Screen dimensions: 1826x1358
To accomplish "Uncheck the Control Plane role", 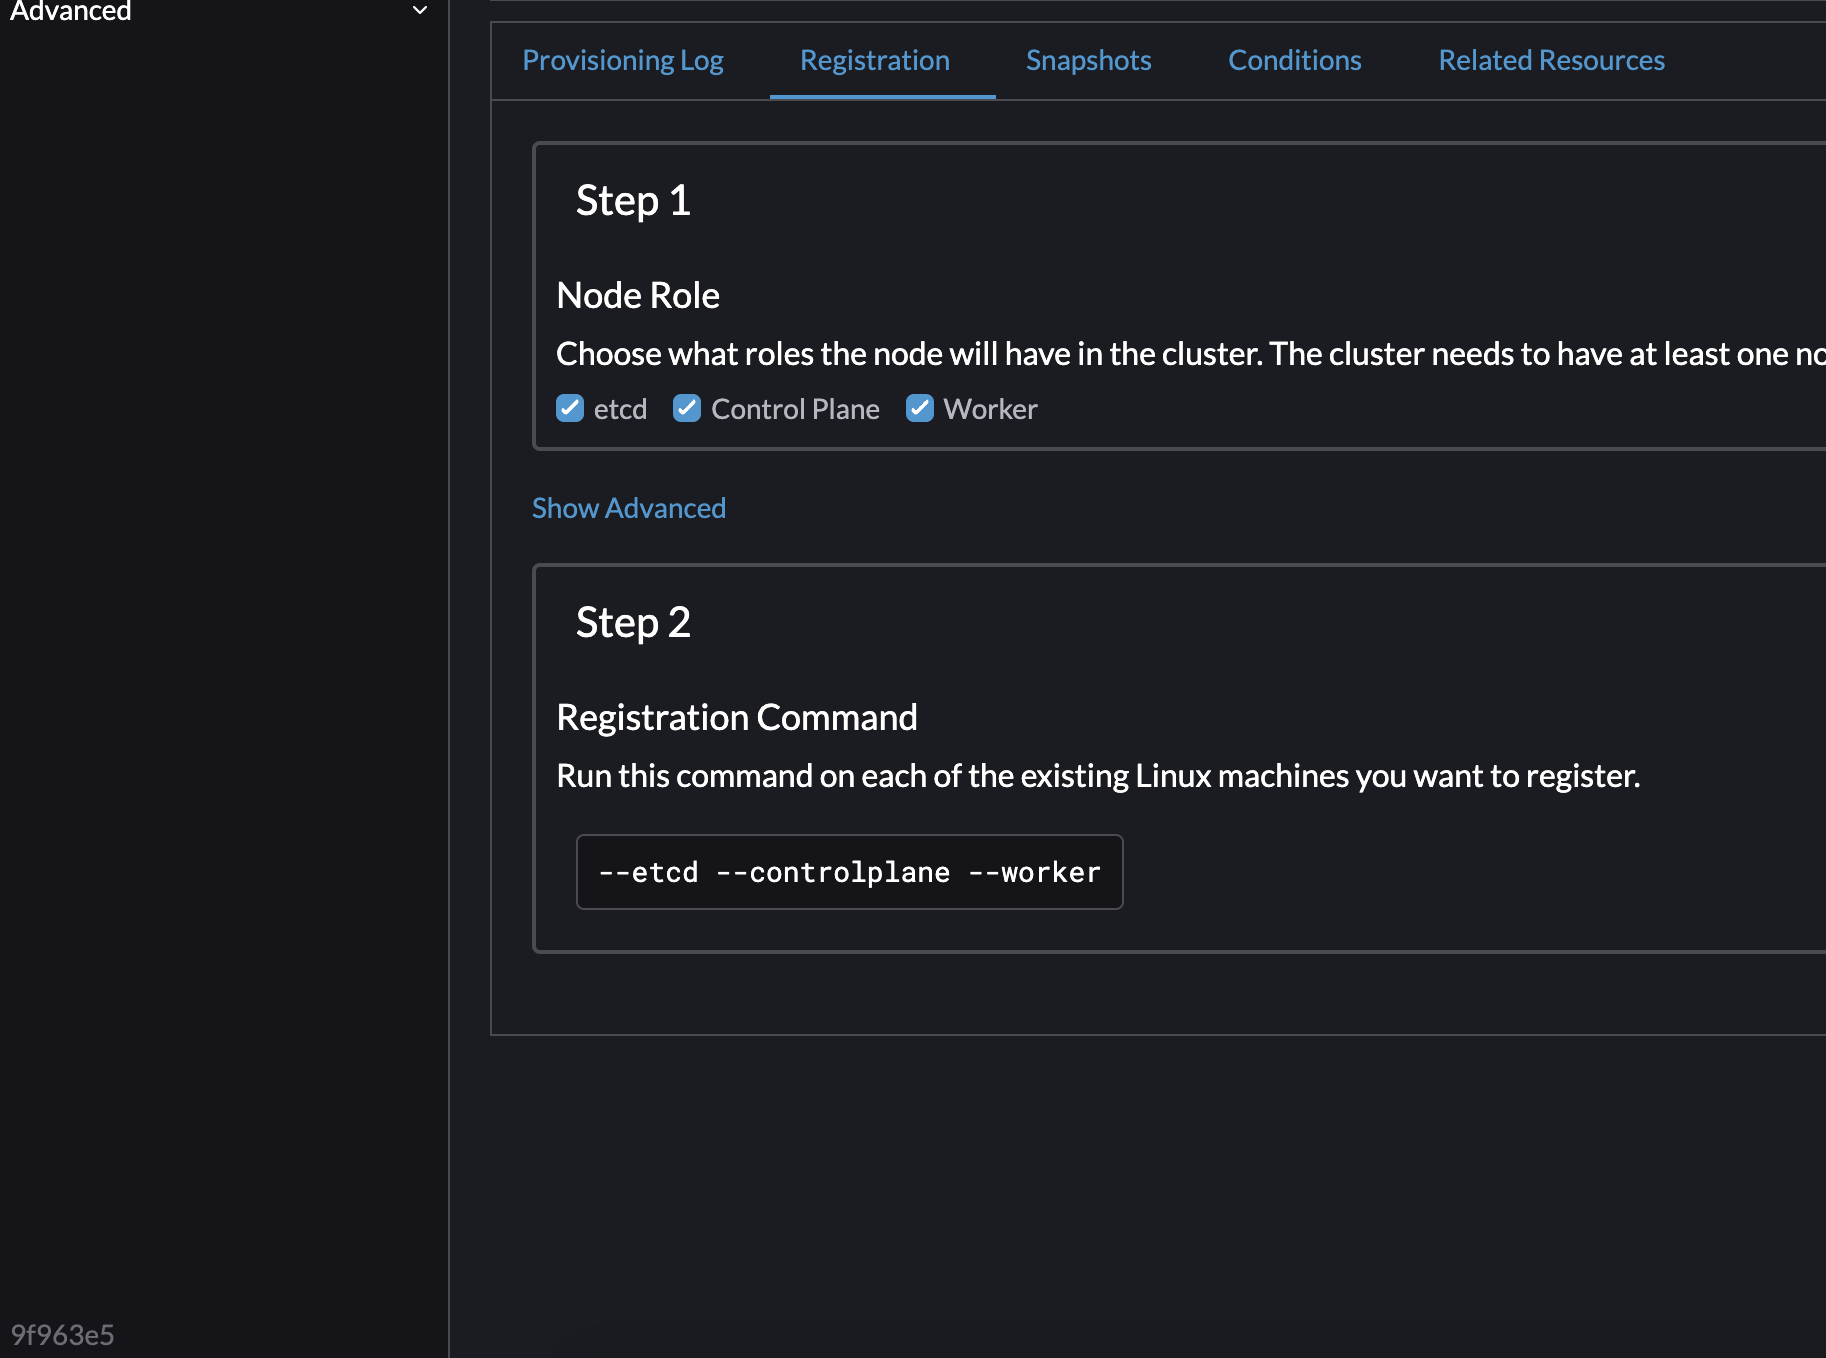I will pos(687,408).
